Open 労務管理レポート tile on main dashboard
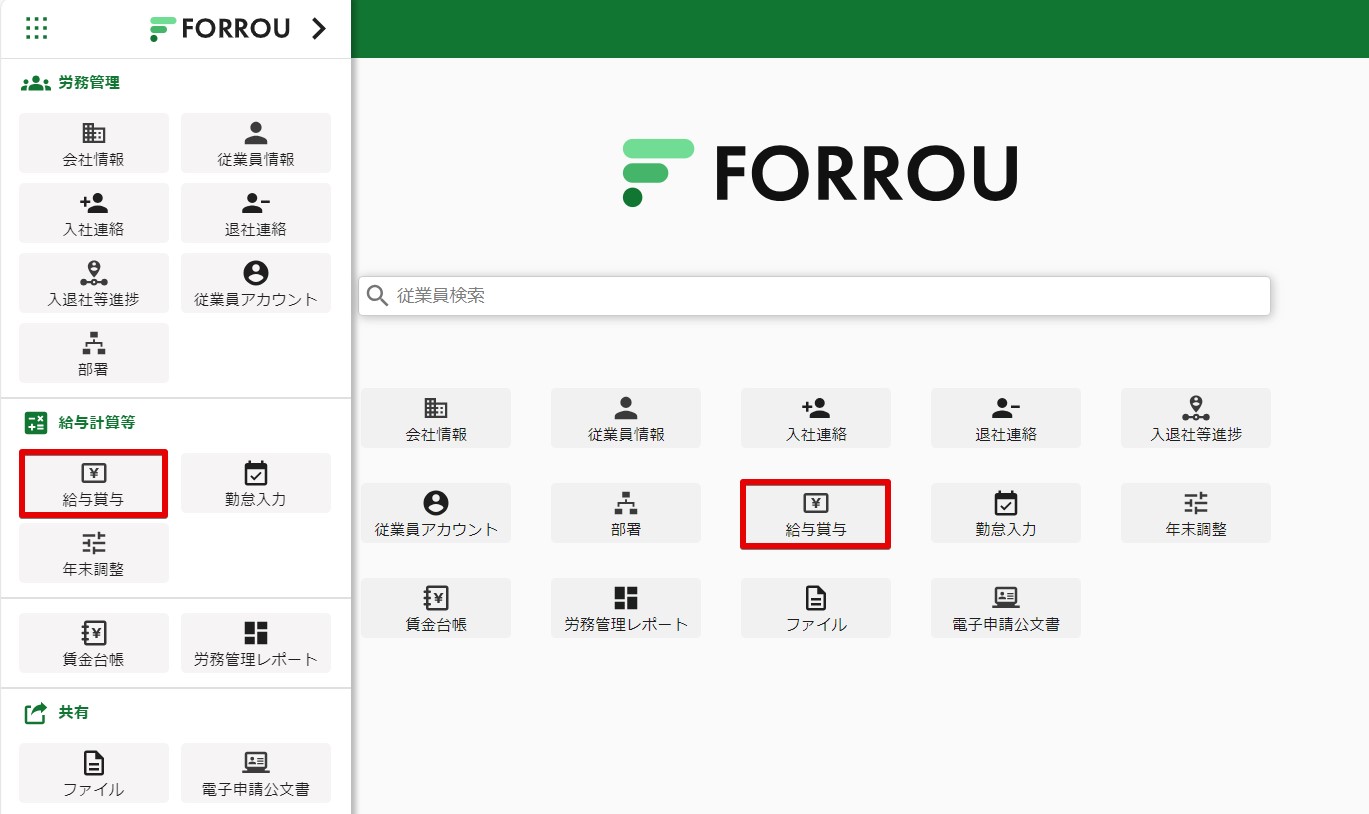 (x=626, y=608)
